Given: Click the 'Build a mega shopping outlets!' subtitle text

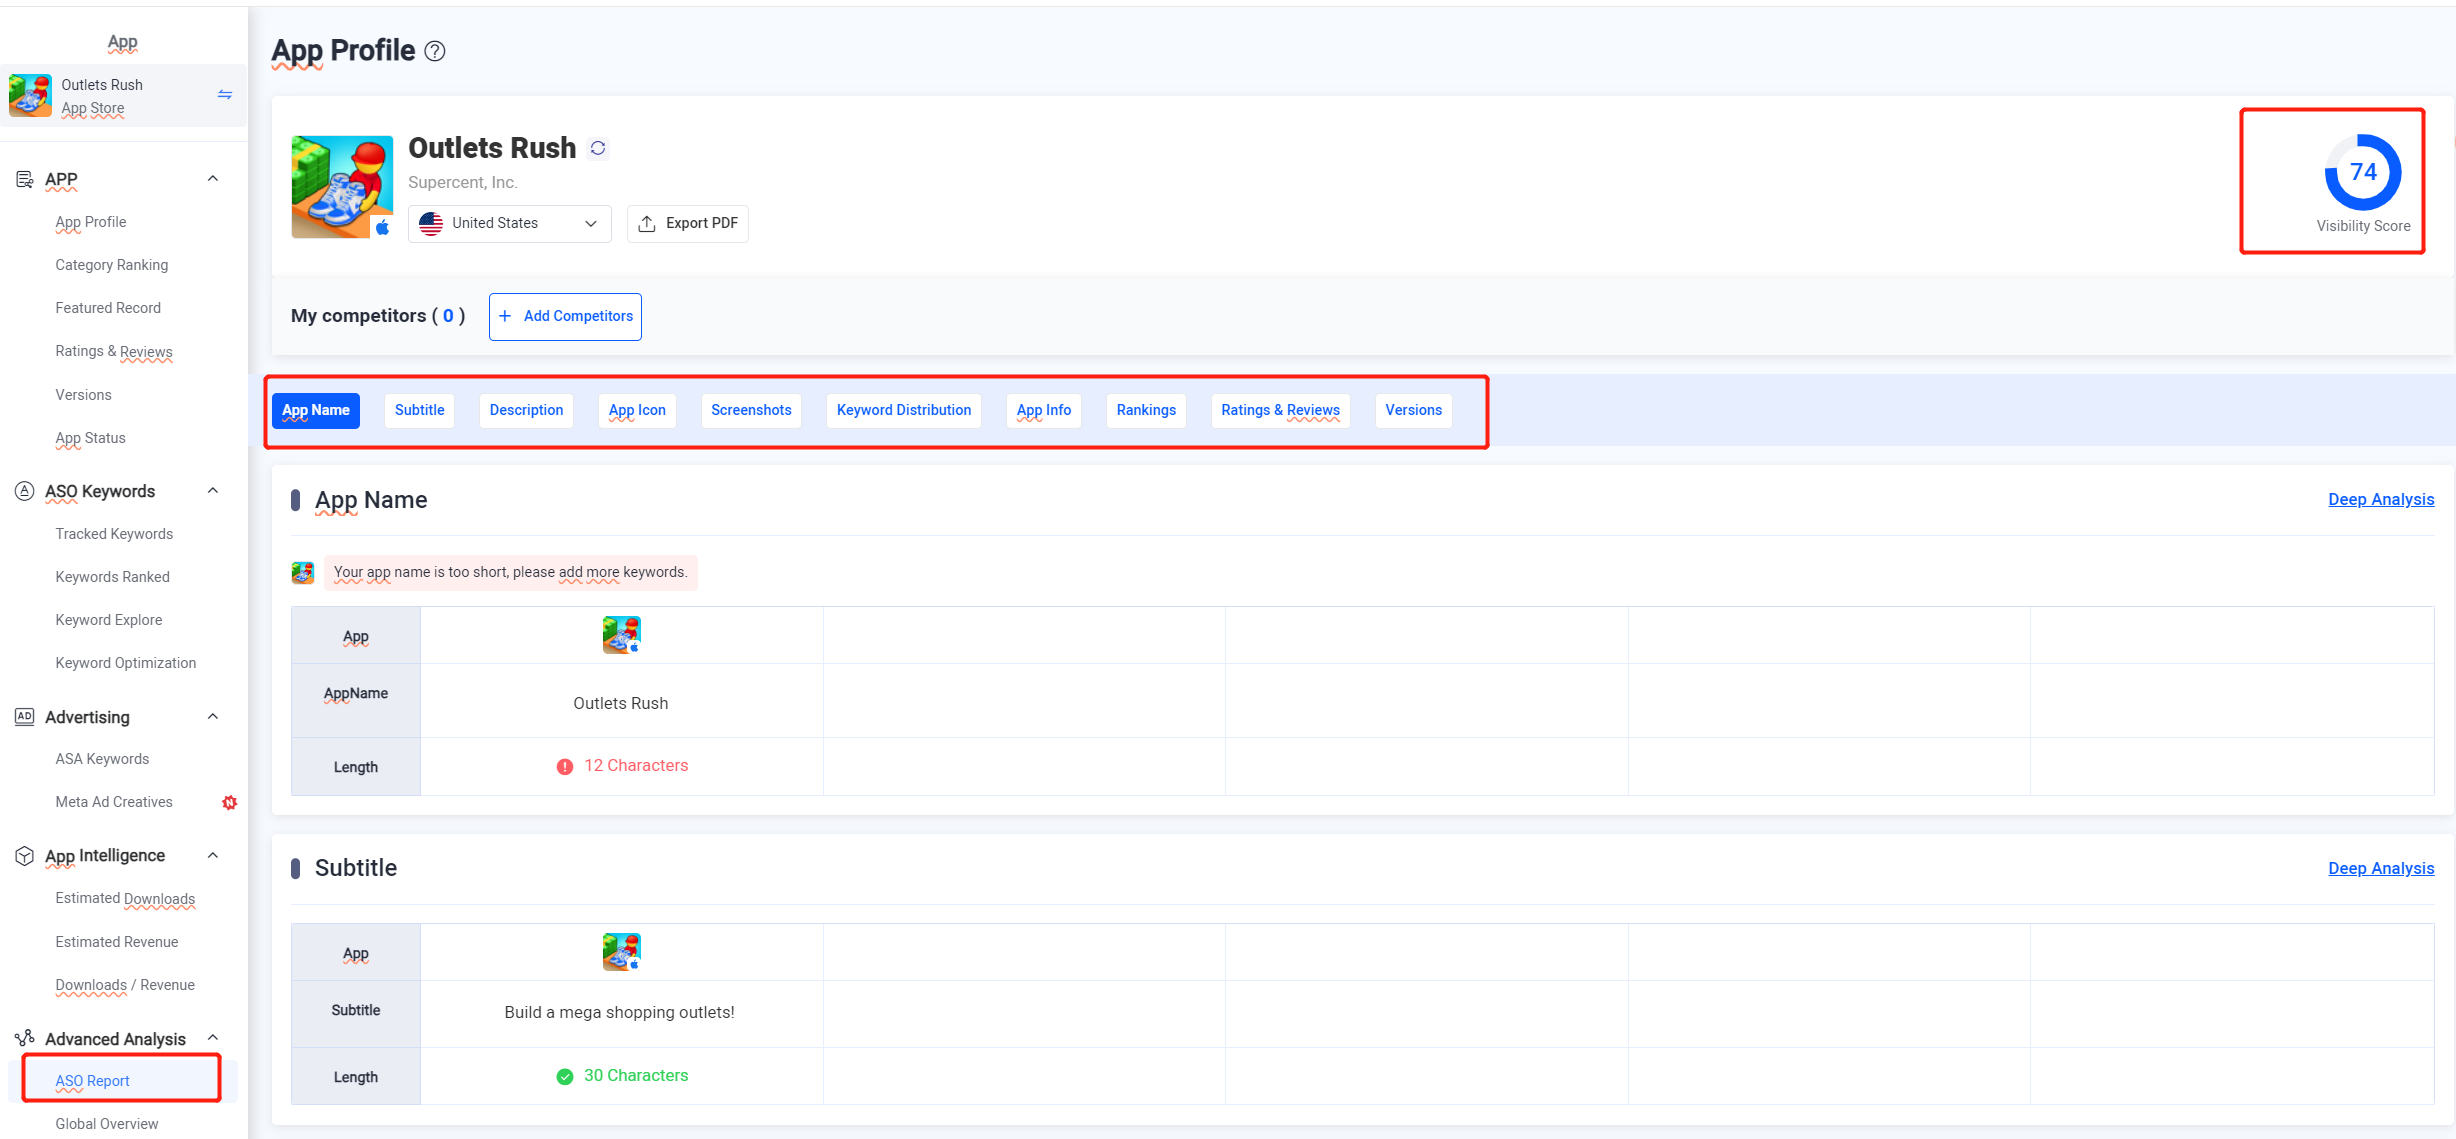Looking at the screenshot, I should click(620, 1012).
